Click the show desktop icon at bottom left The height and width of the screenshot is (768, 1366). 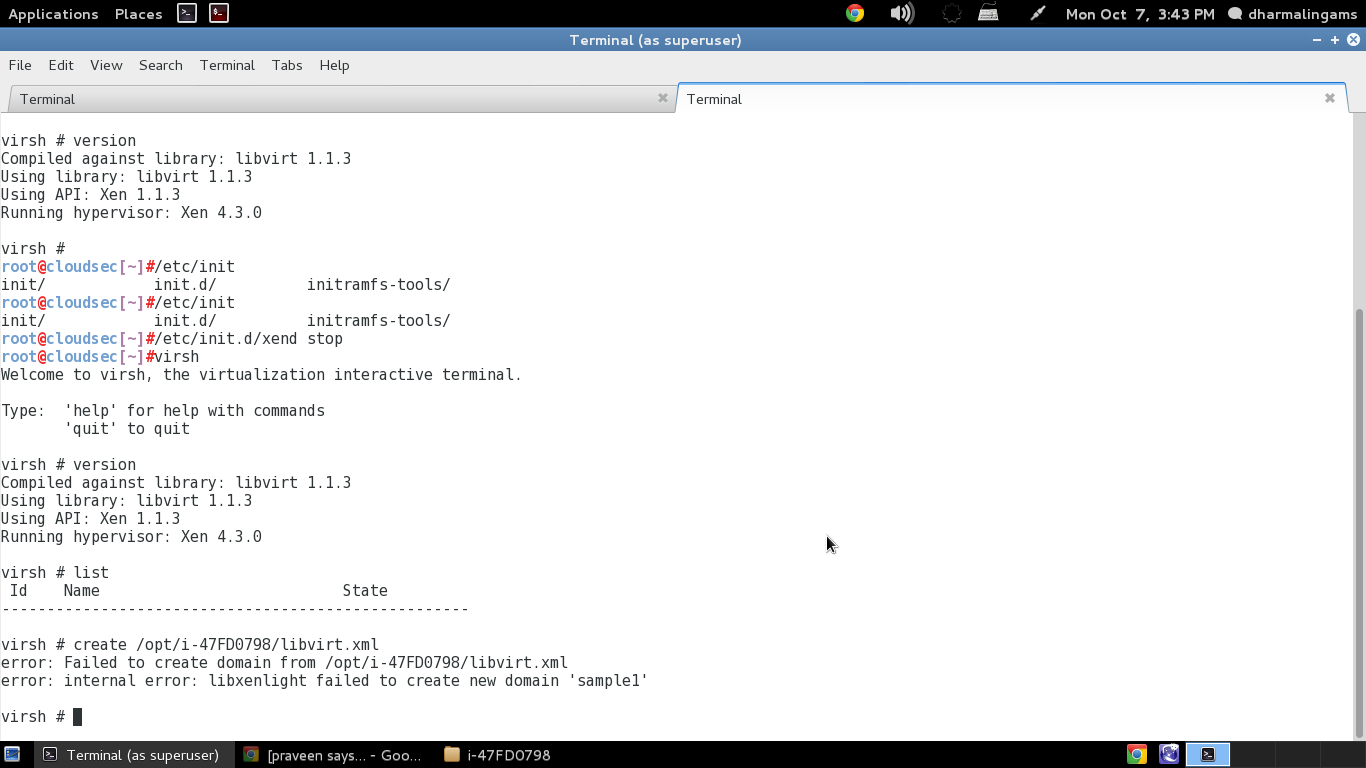[12, 755]
